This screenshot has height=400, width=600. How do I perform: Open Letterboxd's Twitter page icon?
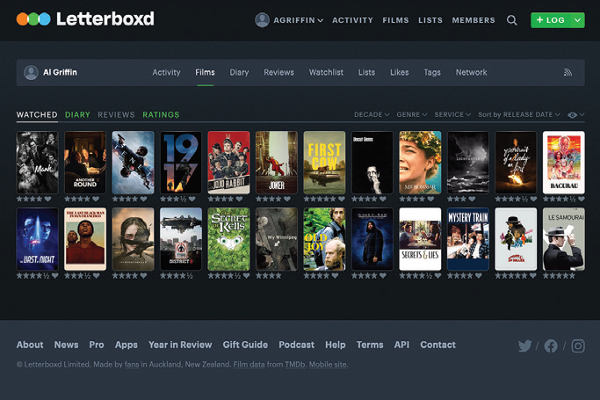[x=525, y=346]
